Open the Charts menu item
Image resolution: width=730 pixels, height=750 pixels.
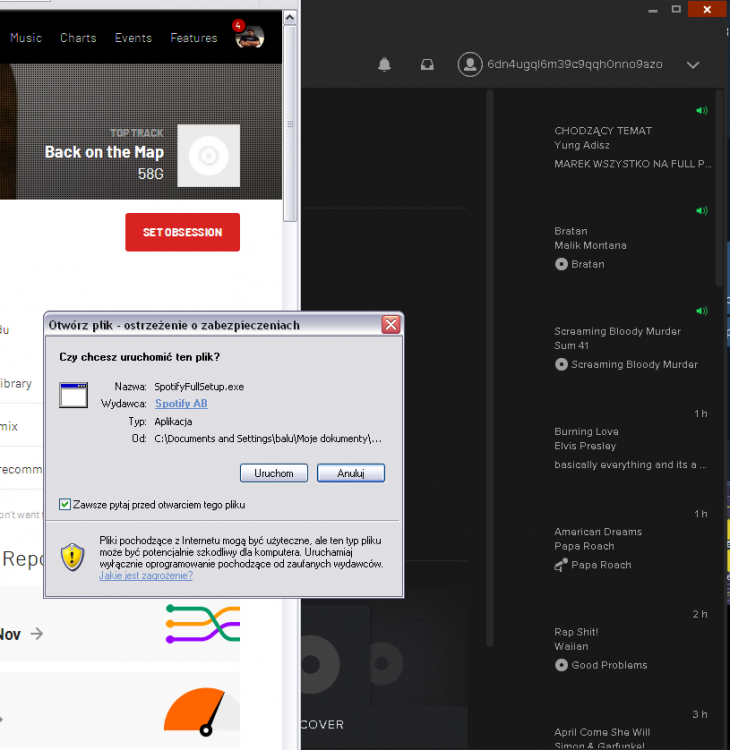pyautogui.click(x=78, y=38)
